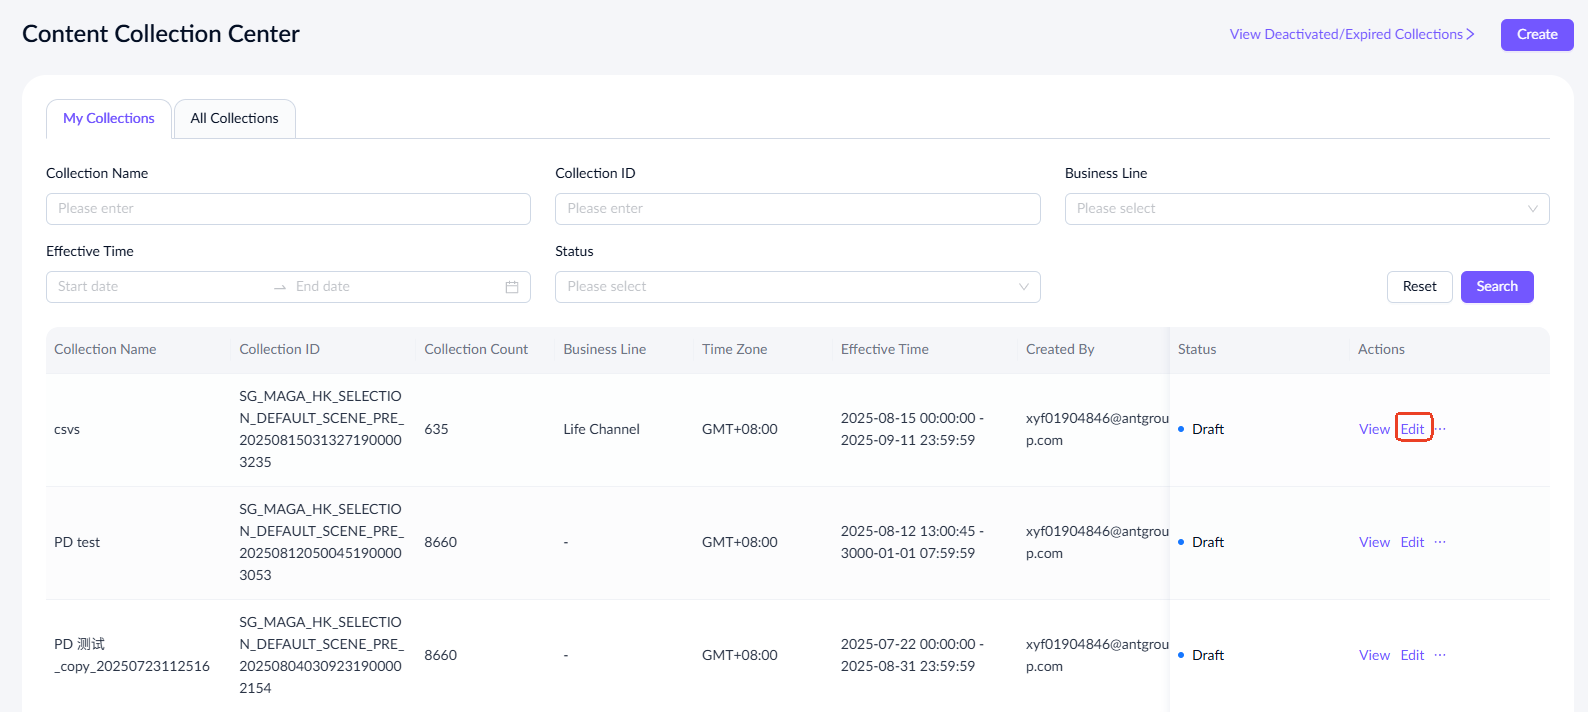Open the Status filter dropdown
This screenshot has width=1588, height=712.
(x=797, y=287)
